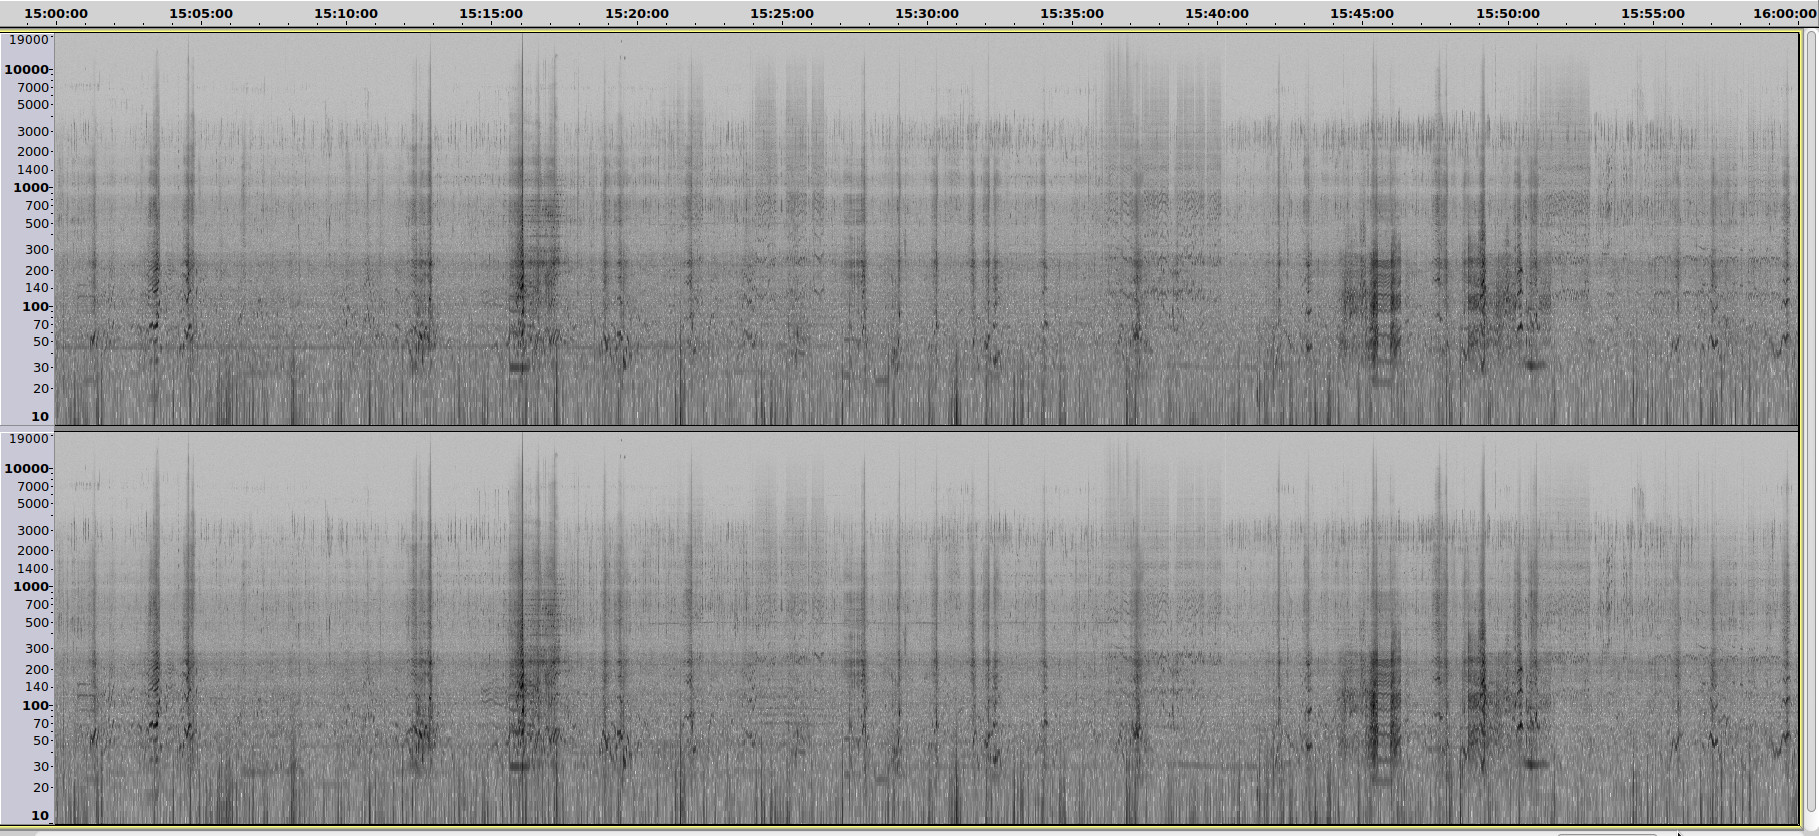The image size is (1819, 836).
Task: Click 1000 on upper channel frequency scale
Action: [x=31, y=188]
